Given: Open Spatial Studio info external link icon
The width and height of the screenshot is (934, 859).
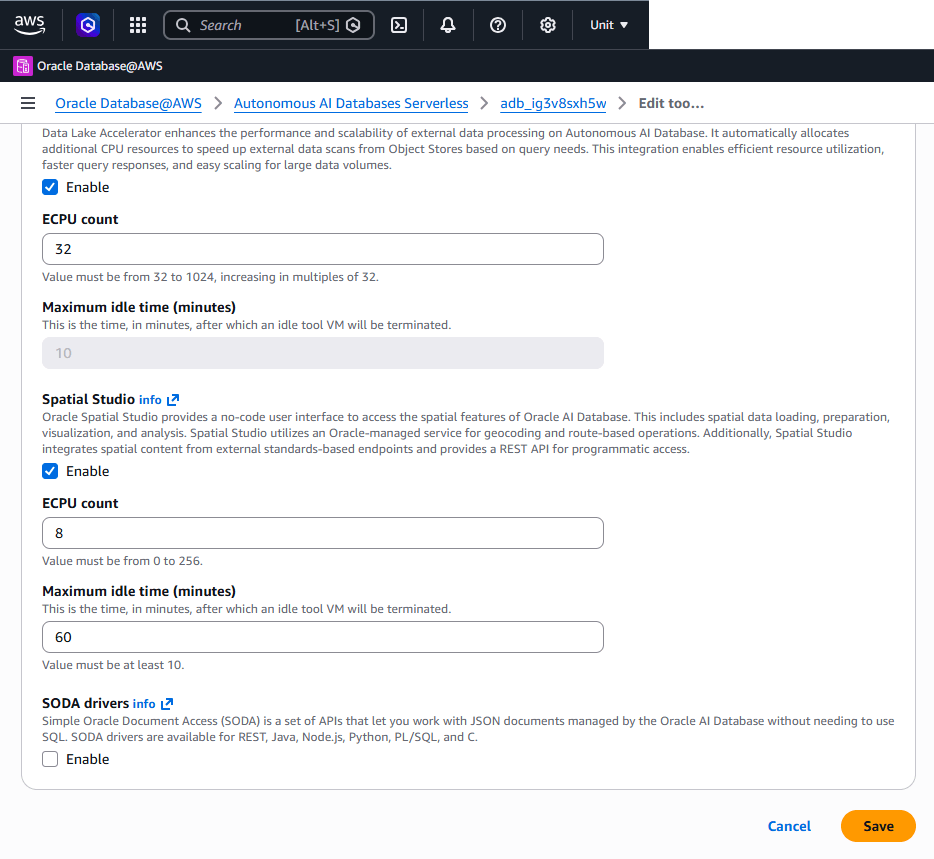Looking at the screenshot, I should click(x=173, y=400).
